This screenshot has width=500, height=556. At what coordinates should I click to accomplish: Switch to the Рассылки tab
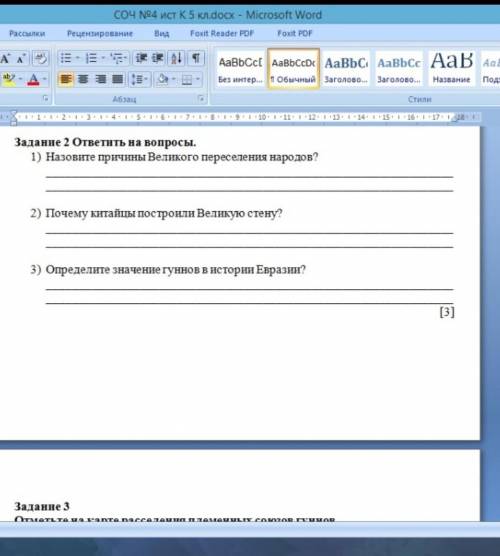pyautogui.click(x=27, y=34)
